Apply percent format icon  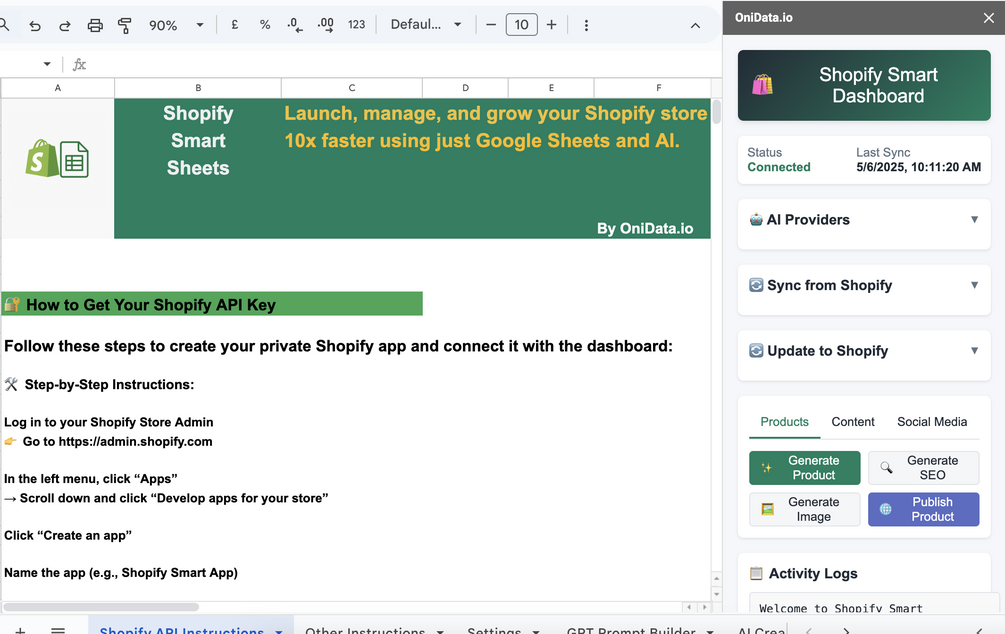265,25
